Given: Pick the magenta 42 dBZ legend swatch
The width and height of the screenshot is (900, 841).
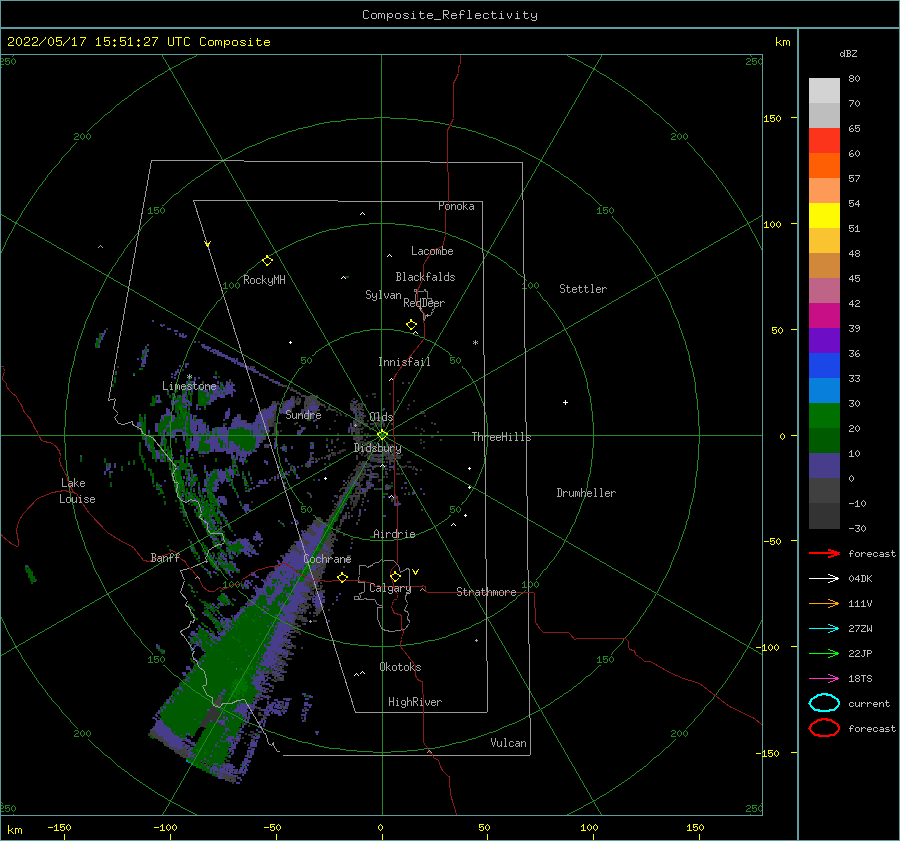Looking at the screenshot, I should pos(824,316).
